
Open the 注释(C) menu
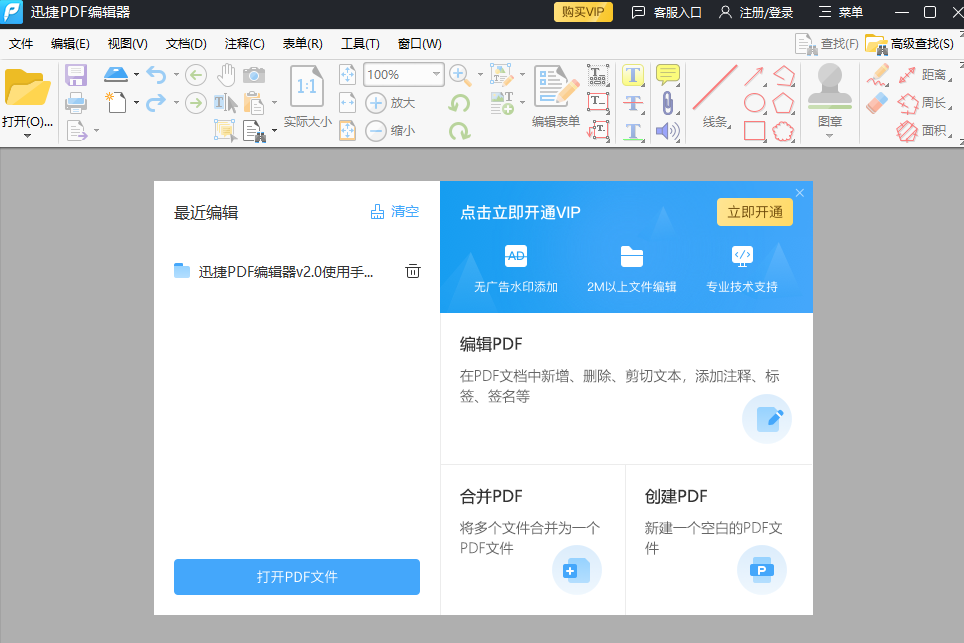tap(243, 43)
